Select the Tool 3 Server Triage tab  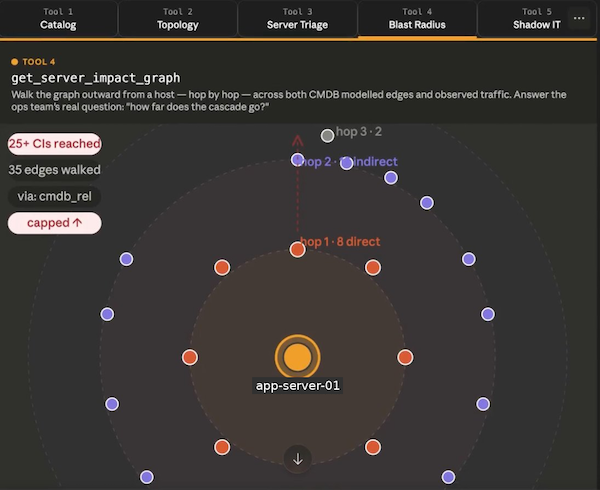(297, 18)
